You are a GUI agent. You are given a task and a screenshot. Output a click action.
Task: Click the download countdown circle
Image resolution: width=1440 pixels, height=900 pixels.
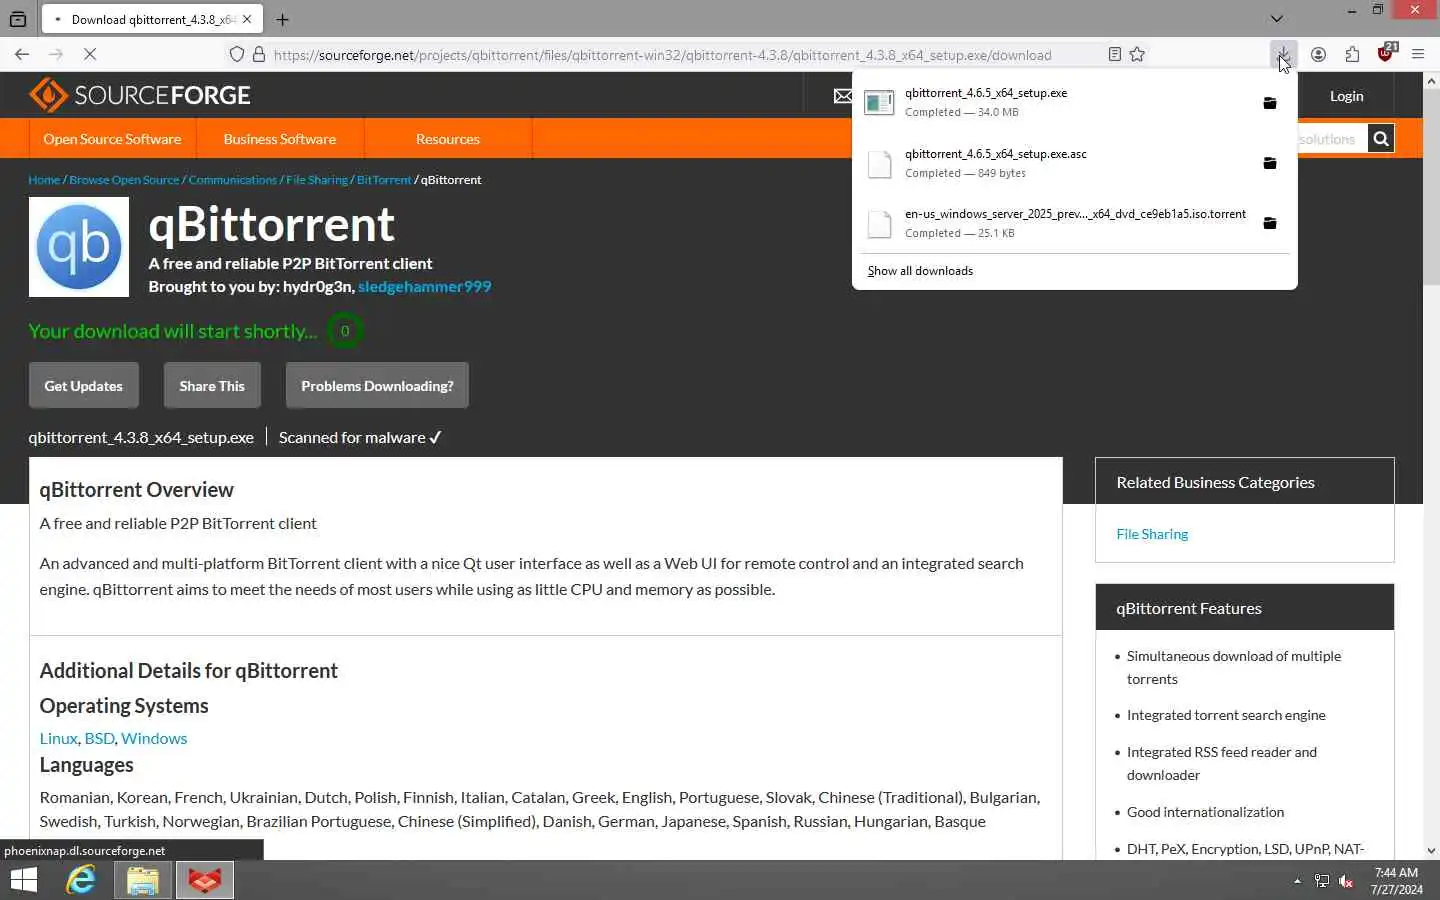[345, 331]
